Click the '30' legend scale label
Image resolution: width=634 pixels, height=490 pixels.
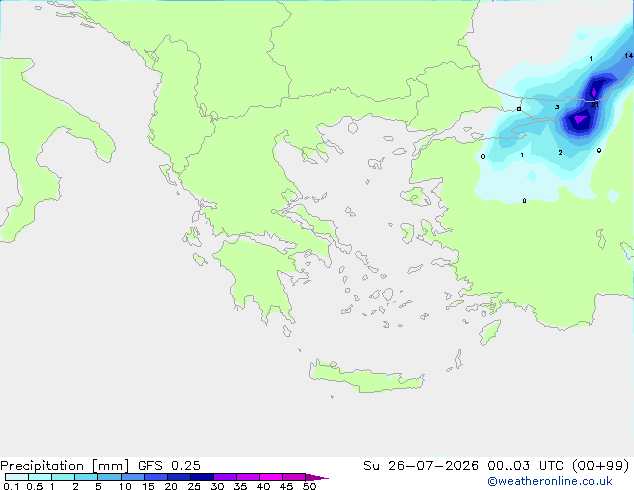coord(217,486)
